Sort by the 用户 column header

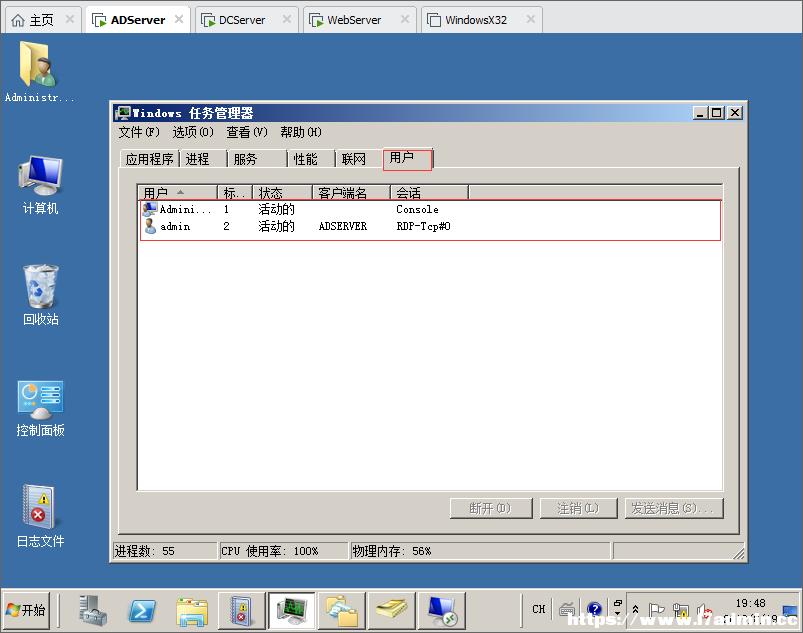178,193
